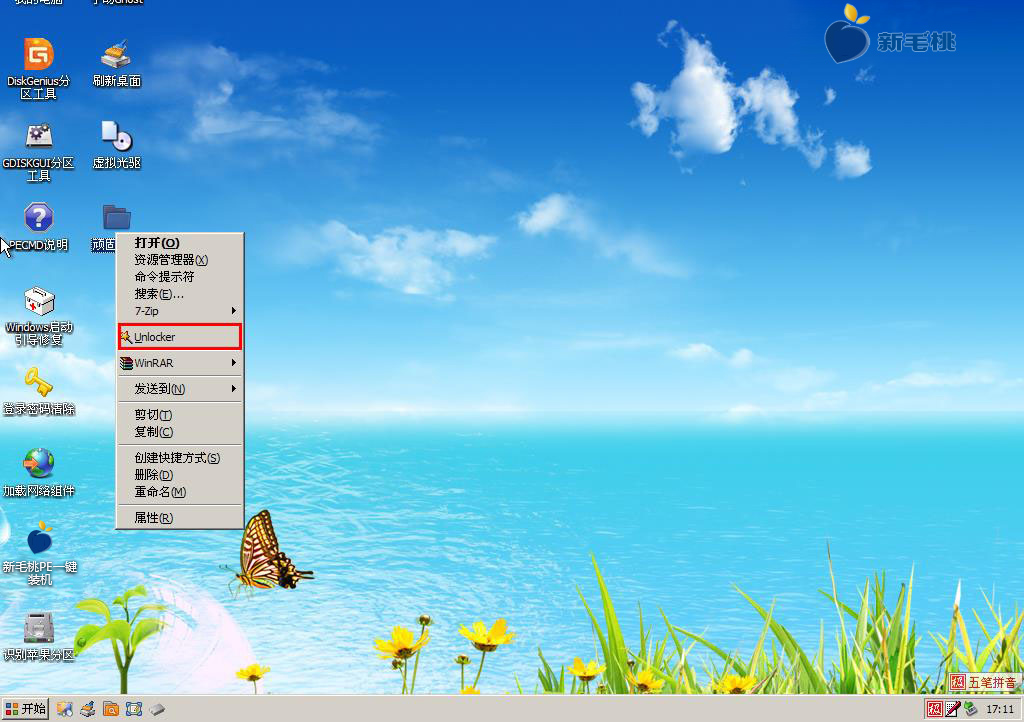
Task: Click the gray drive icon in quick launch
Action: pos(157,709)
